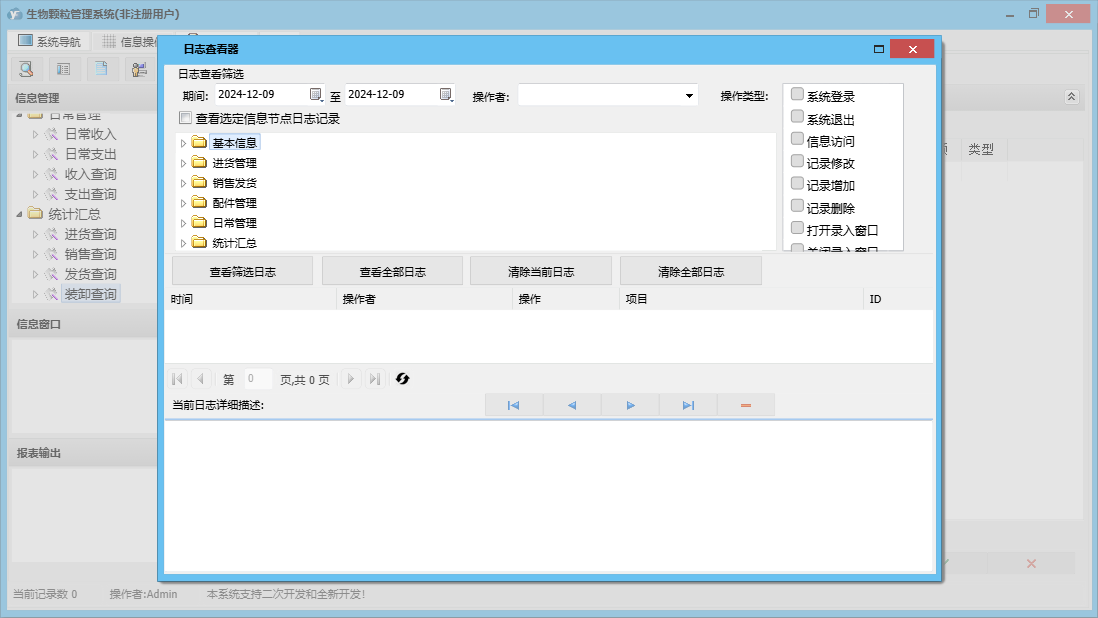Expand the 日常收入 node in sidebar
1098x618 pixels.
(x=35, y=134)
